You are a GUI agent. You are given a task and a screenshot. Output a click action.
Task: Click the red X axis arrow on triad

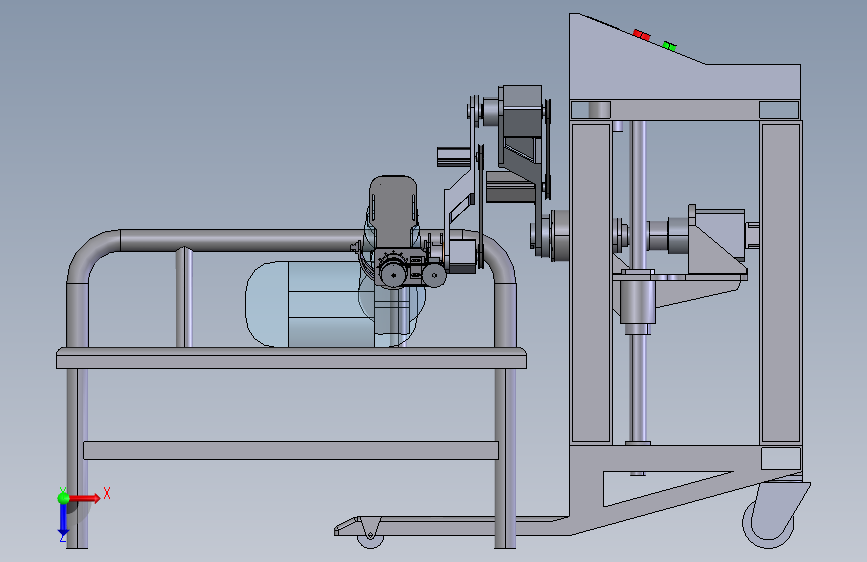tap(86, 498)
